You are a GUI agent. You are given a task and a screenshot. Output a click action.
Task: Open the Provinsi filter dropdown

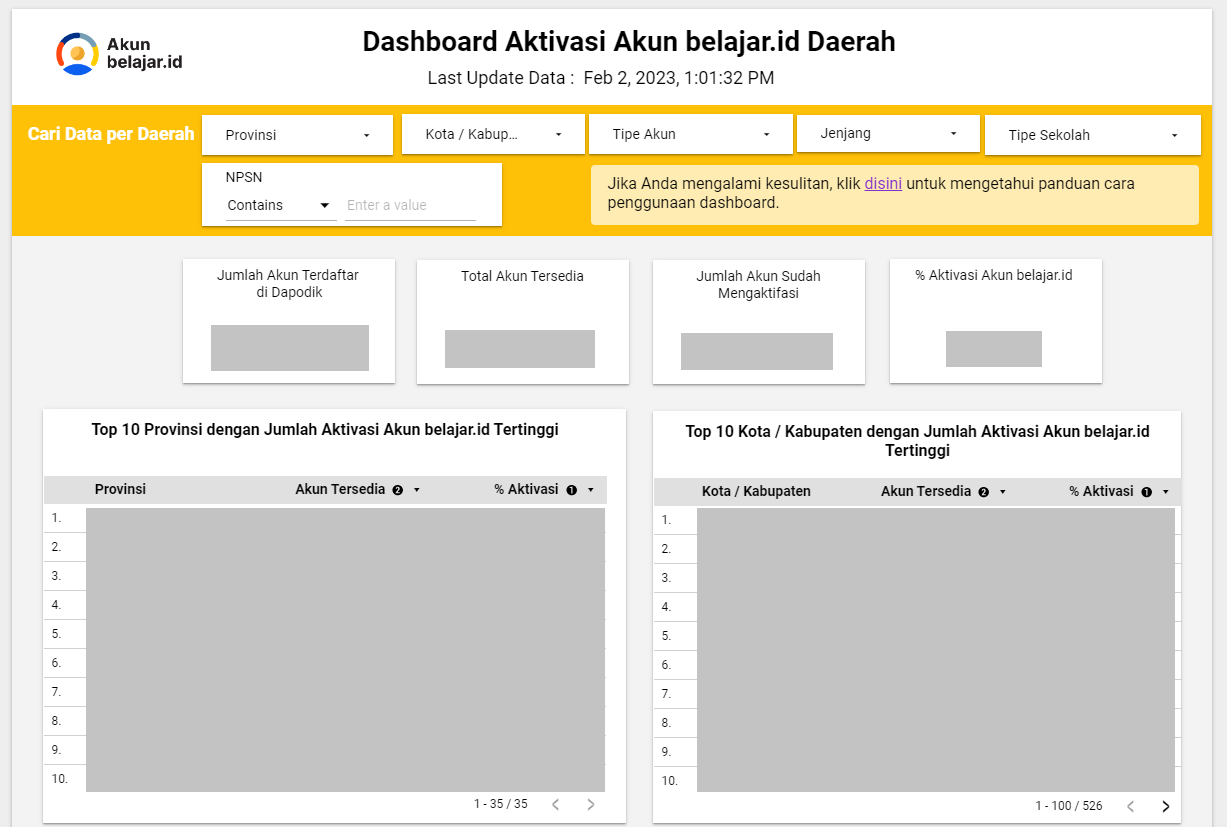(297, 135)
